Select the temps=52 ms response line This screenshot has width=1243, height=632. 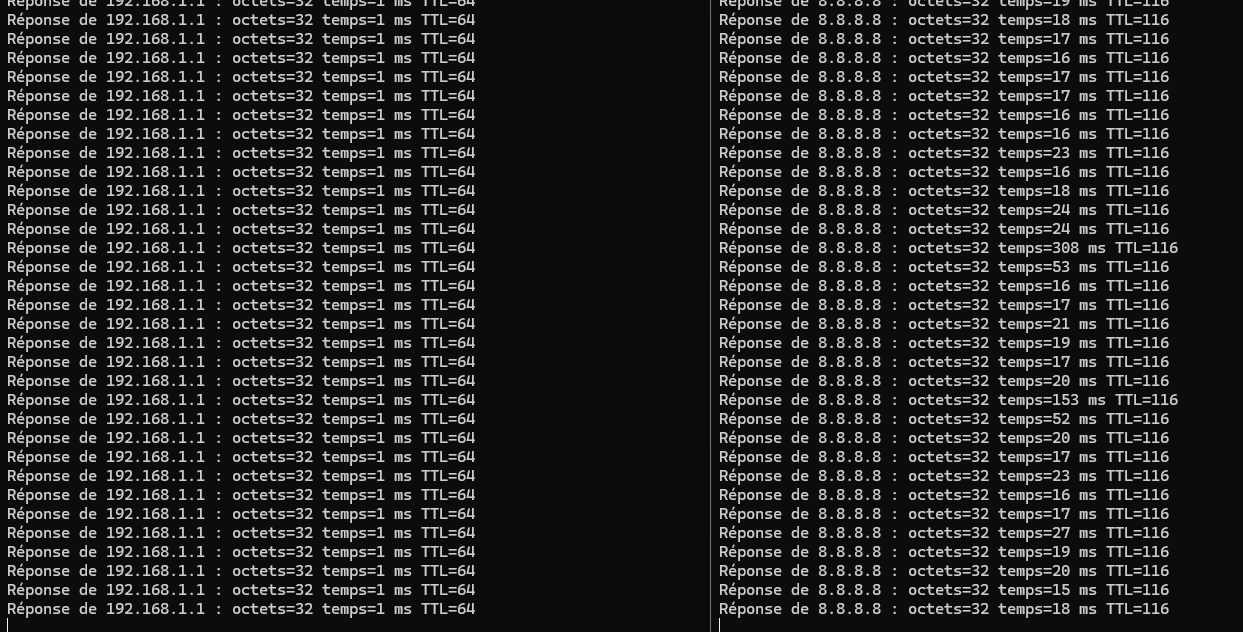(x=944, y=419)
